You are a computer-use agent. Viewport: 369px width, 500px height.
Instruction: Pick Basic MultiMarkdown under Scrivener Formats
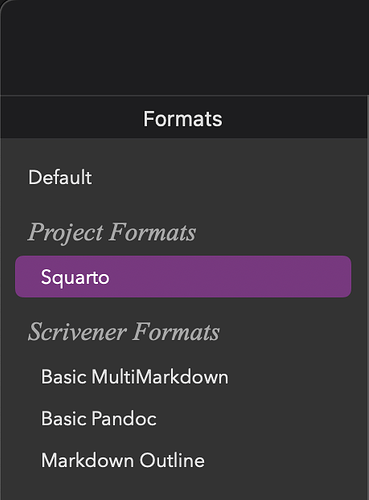coord(135,377)
